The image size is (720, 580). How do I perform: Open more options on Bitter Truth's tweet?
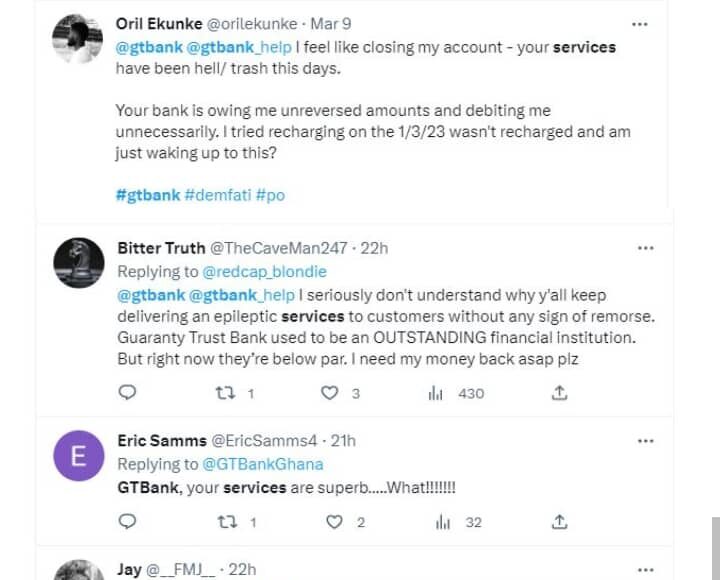645,248
